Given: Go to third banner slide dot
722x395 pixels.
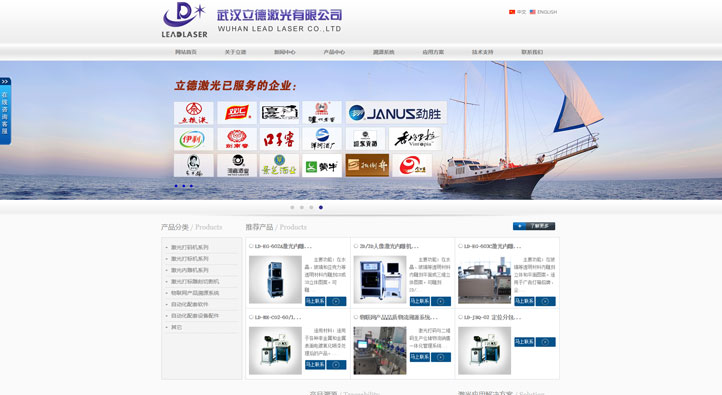Looking at the screenshot, I should (x=311, y=208).
